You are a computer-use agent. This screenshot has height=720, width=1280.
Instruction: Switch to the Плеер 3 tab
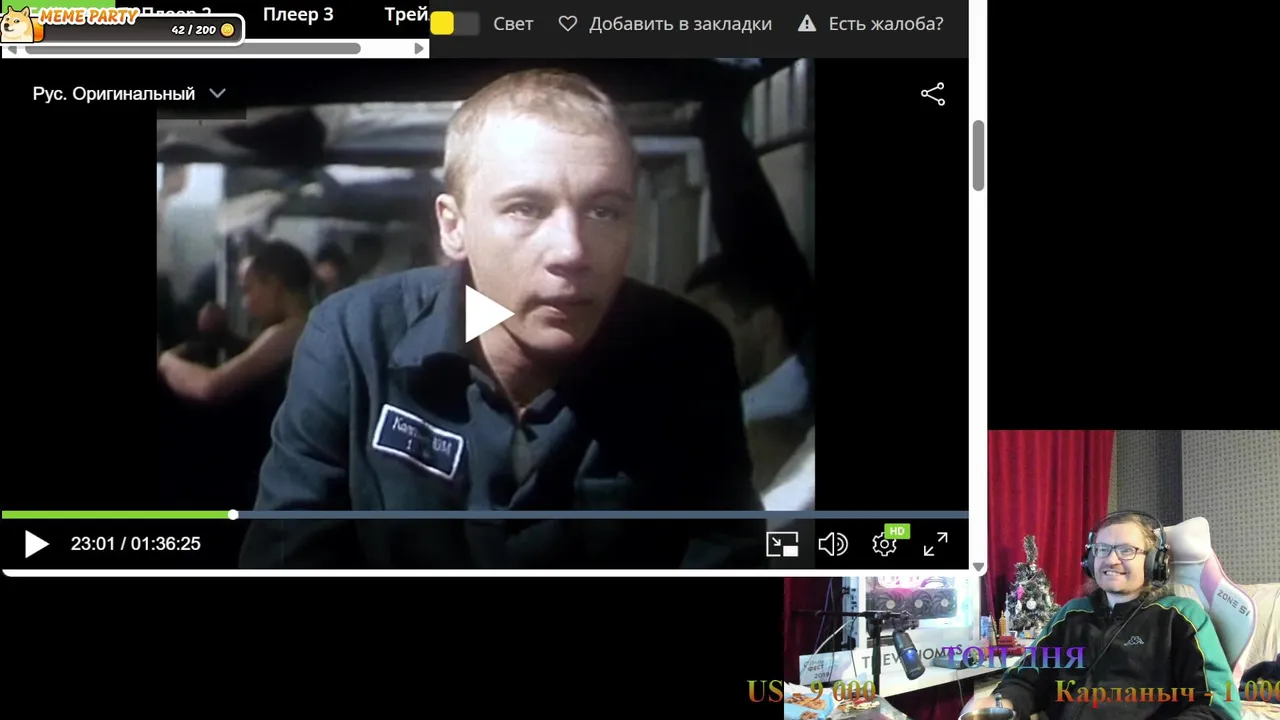click(x=298, y=15)
